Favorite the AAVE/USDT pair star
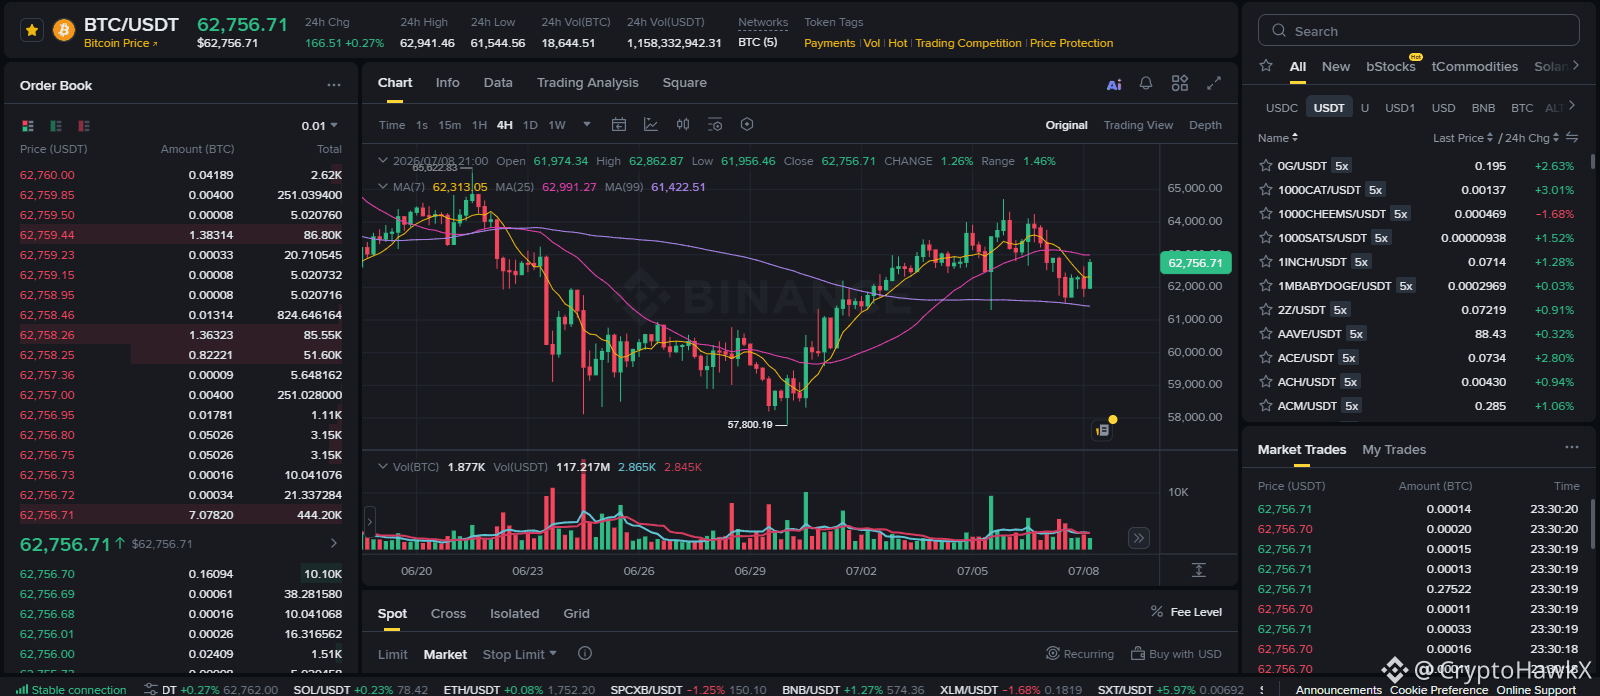Screen dimensions: 1600x696 point(1266,334)
